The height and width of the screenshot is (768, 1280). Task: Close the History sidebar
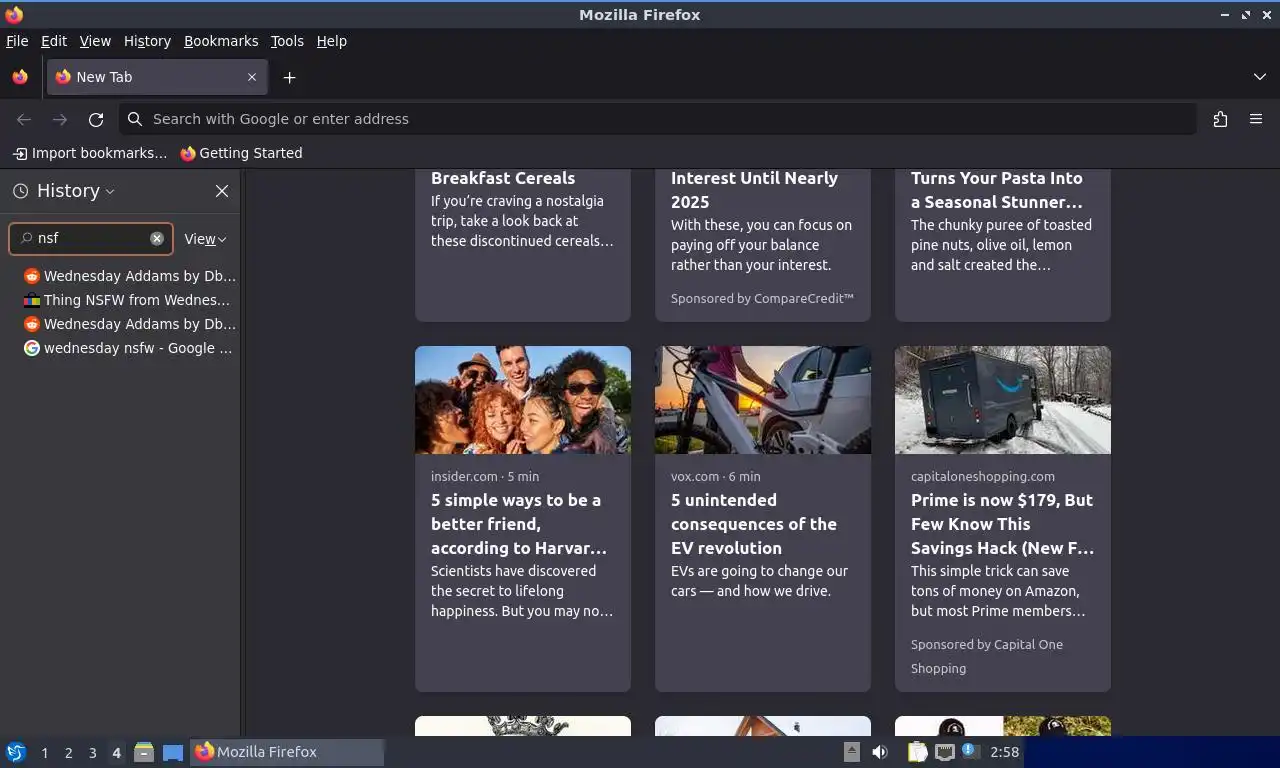(222, 191)
